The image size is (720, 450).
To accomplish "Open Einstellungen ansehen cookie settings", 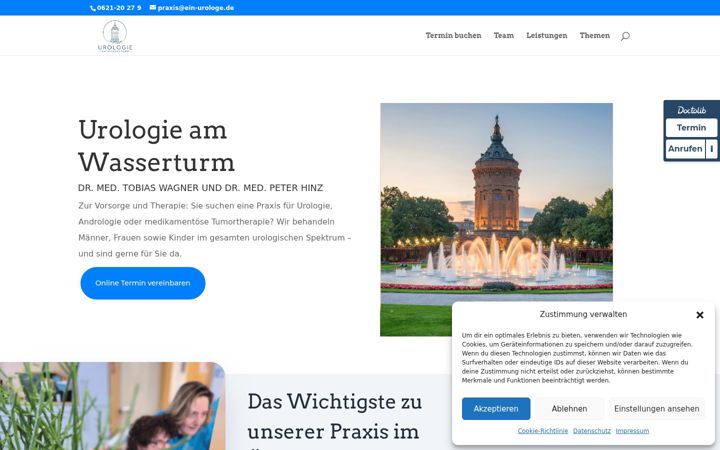I will [x=657, y=409].
